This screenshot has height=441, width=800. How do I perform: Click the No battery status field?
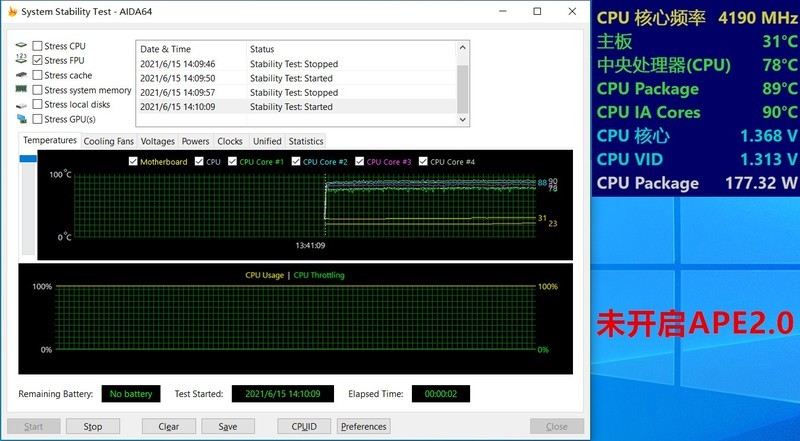[x=131, y=394]
